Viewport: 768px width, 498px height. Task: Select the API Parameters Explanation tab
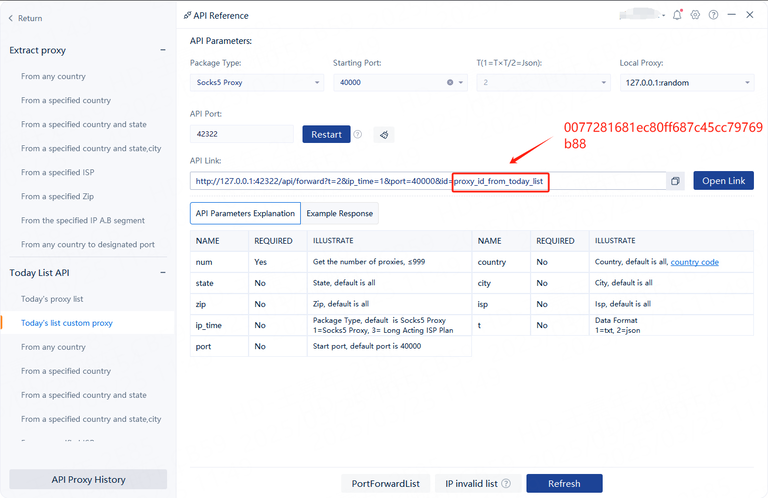(x=245, y=213)
